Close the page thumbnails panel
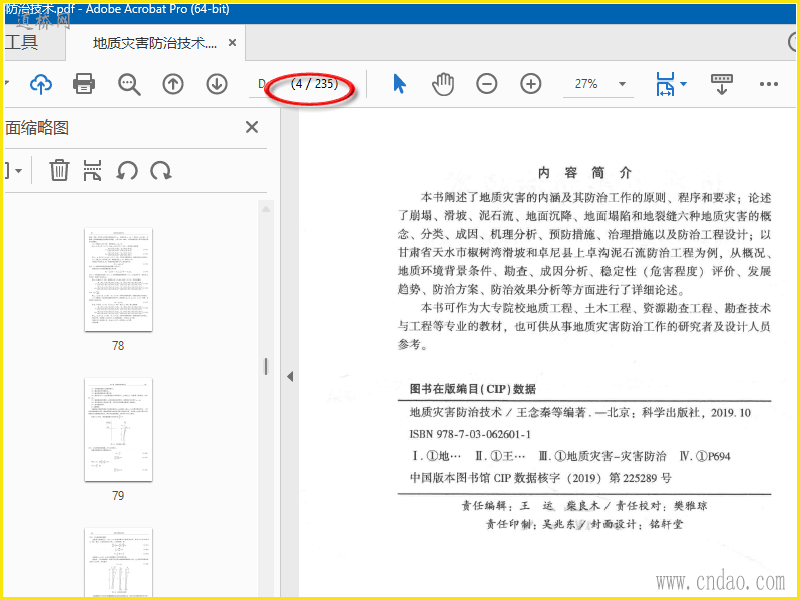Image resolution: width=800 pixels, height=600 pixels. pos(252,127)
